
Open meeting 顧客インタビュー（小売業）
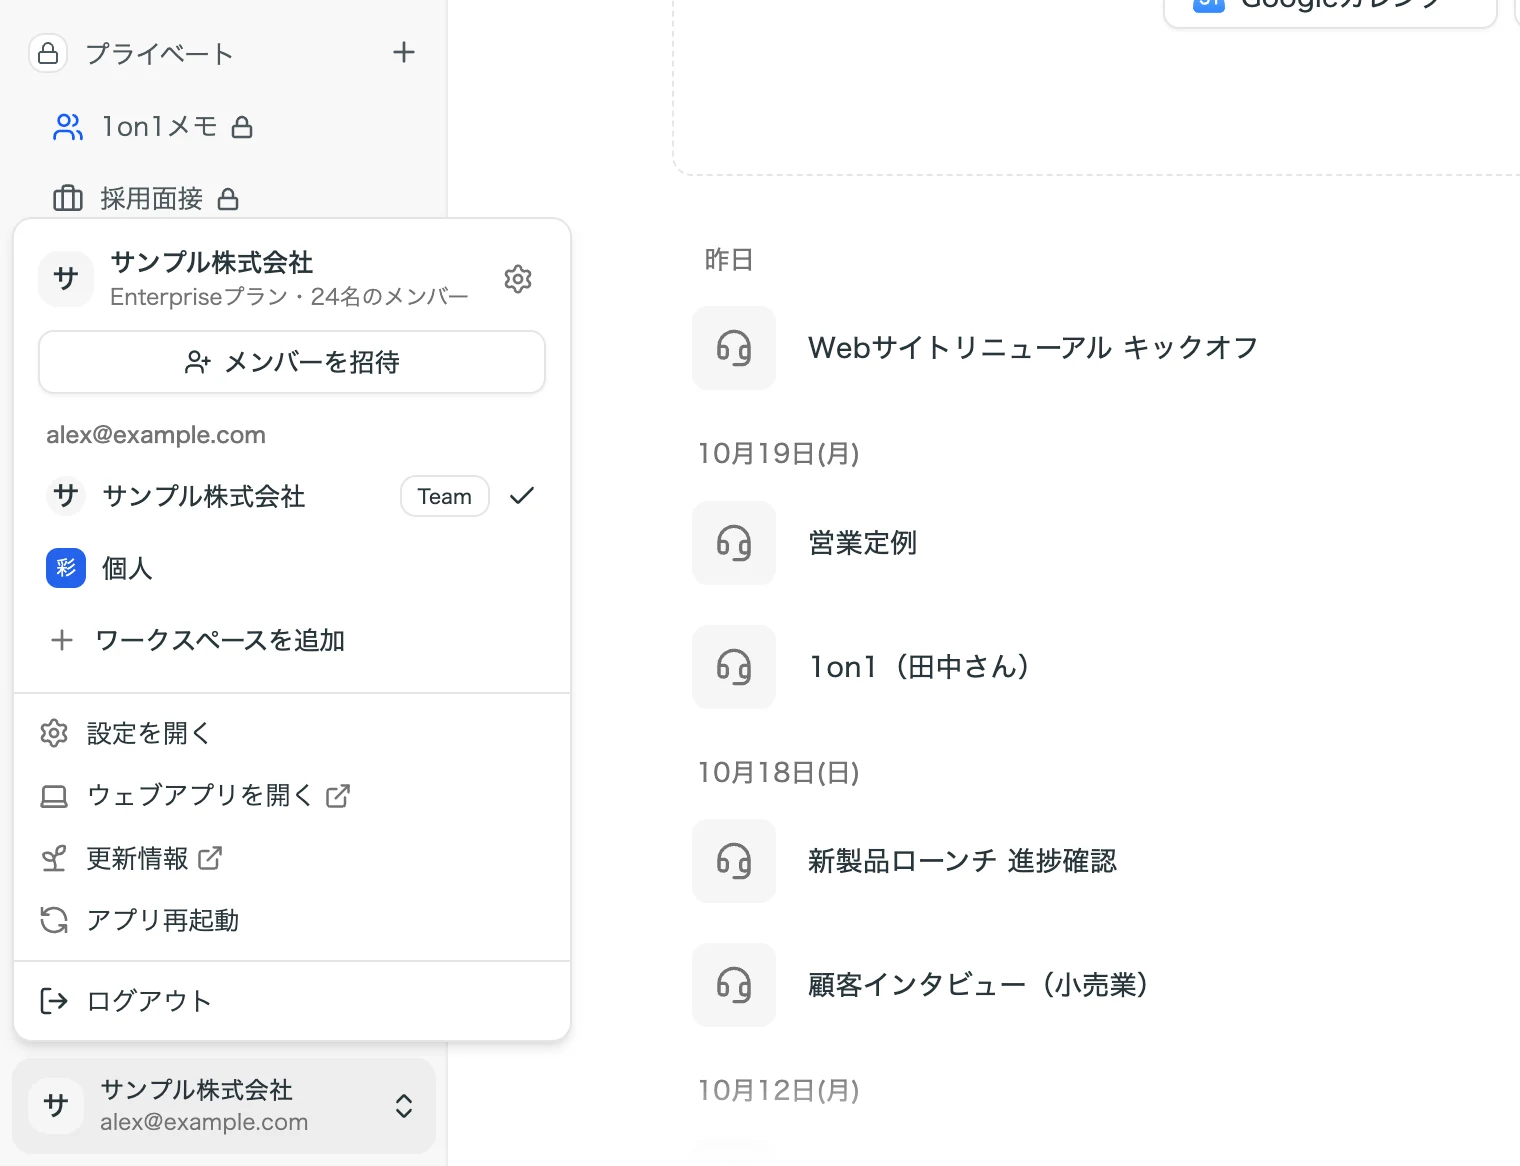(978, 985)
